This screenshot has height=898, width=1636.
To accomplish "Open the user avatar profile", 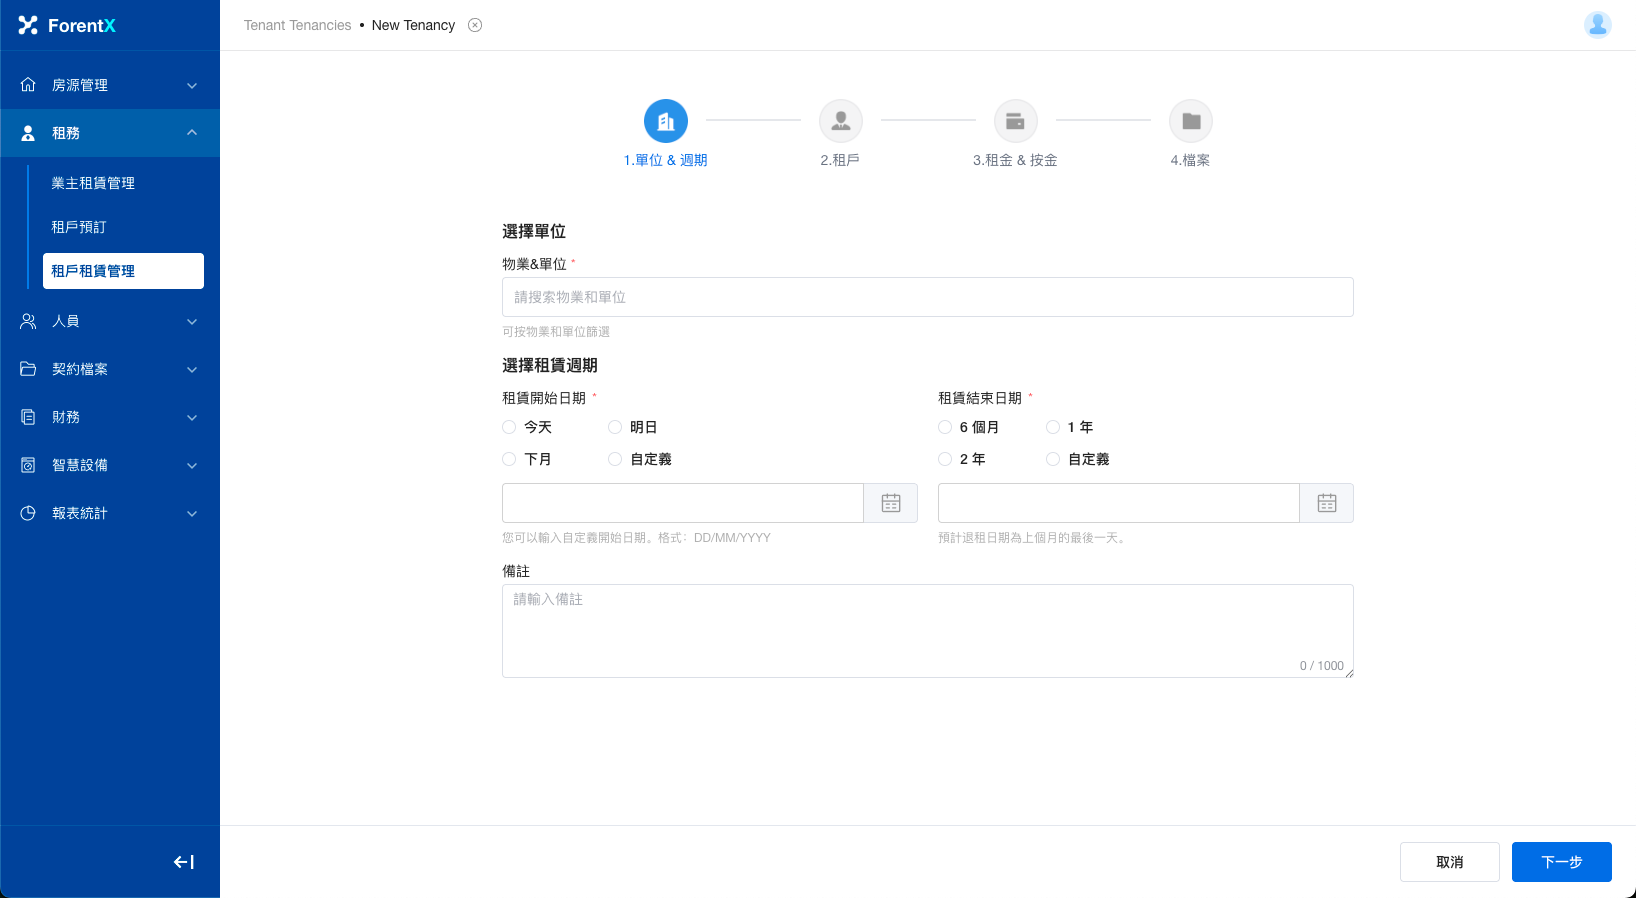I will click(x=1597, y=25).
